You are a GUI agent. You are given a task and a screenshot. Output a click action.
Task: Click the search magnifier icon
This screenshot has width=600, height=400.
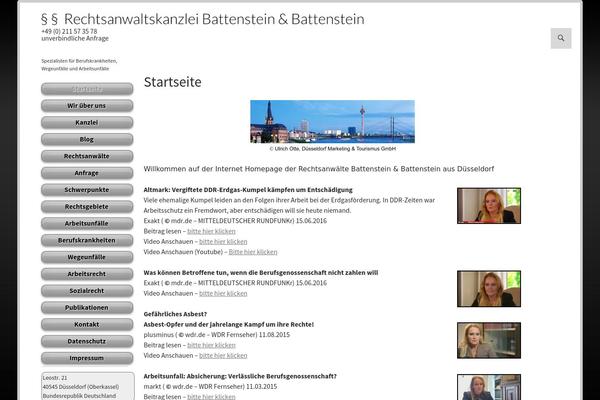[561, 38]
